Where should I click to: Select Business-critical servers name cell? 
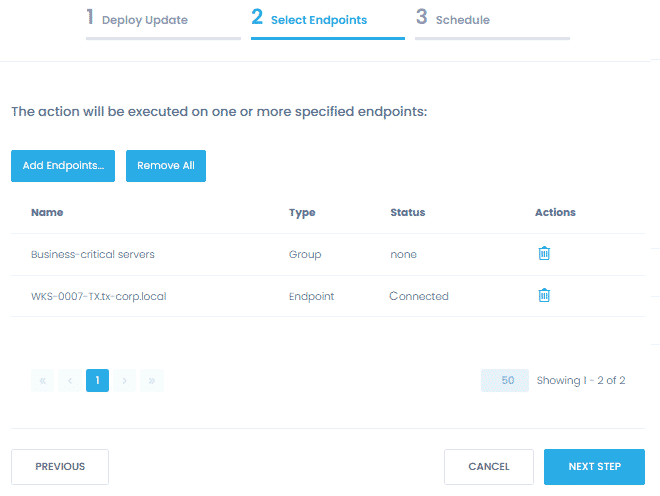pos(93,254)
